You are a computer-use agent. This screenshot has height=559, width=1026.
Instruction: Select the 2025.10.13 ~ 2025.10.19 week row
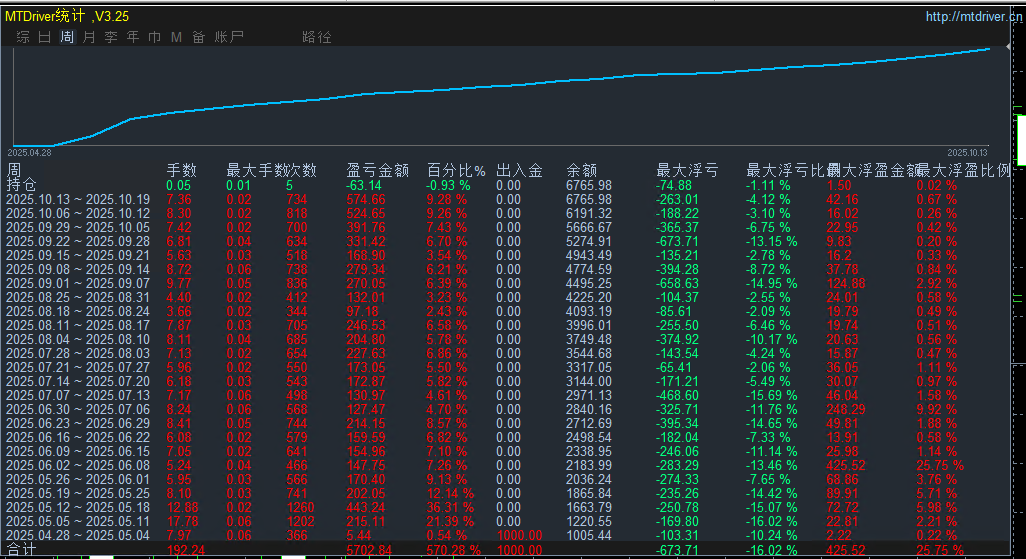point(78,200)
